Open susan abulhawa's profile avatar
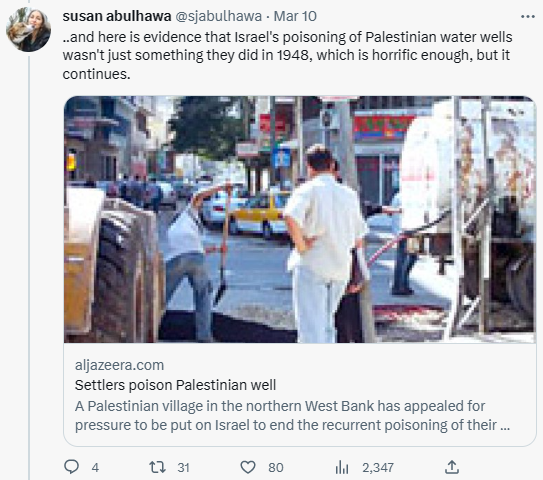 [28, 29]
